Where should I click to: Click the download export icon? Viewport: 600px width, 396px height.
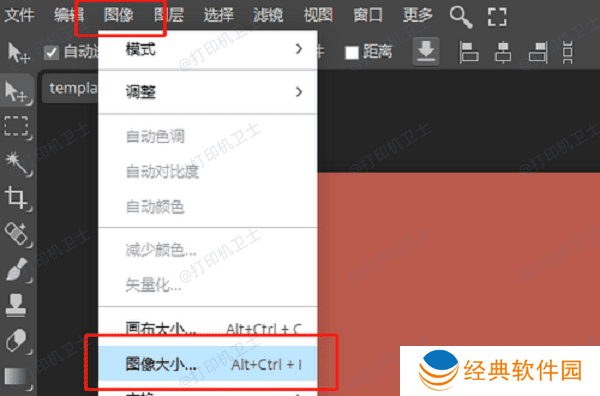pos(426,51)
